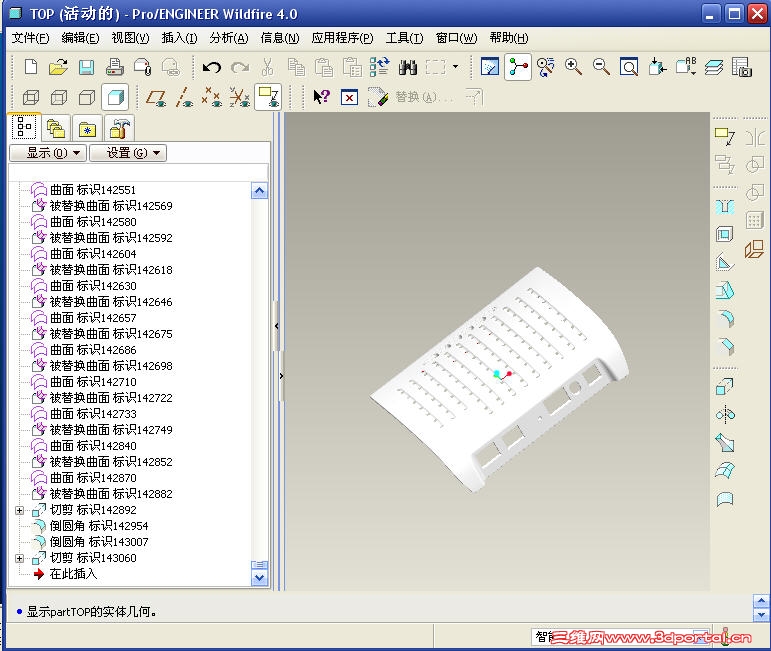Zoom in with the magnifier plus icon

click(573, 67)
